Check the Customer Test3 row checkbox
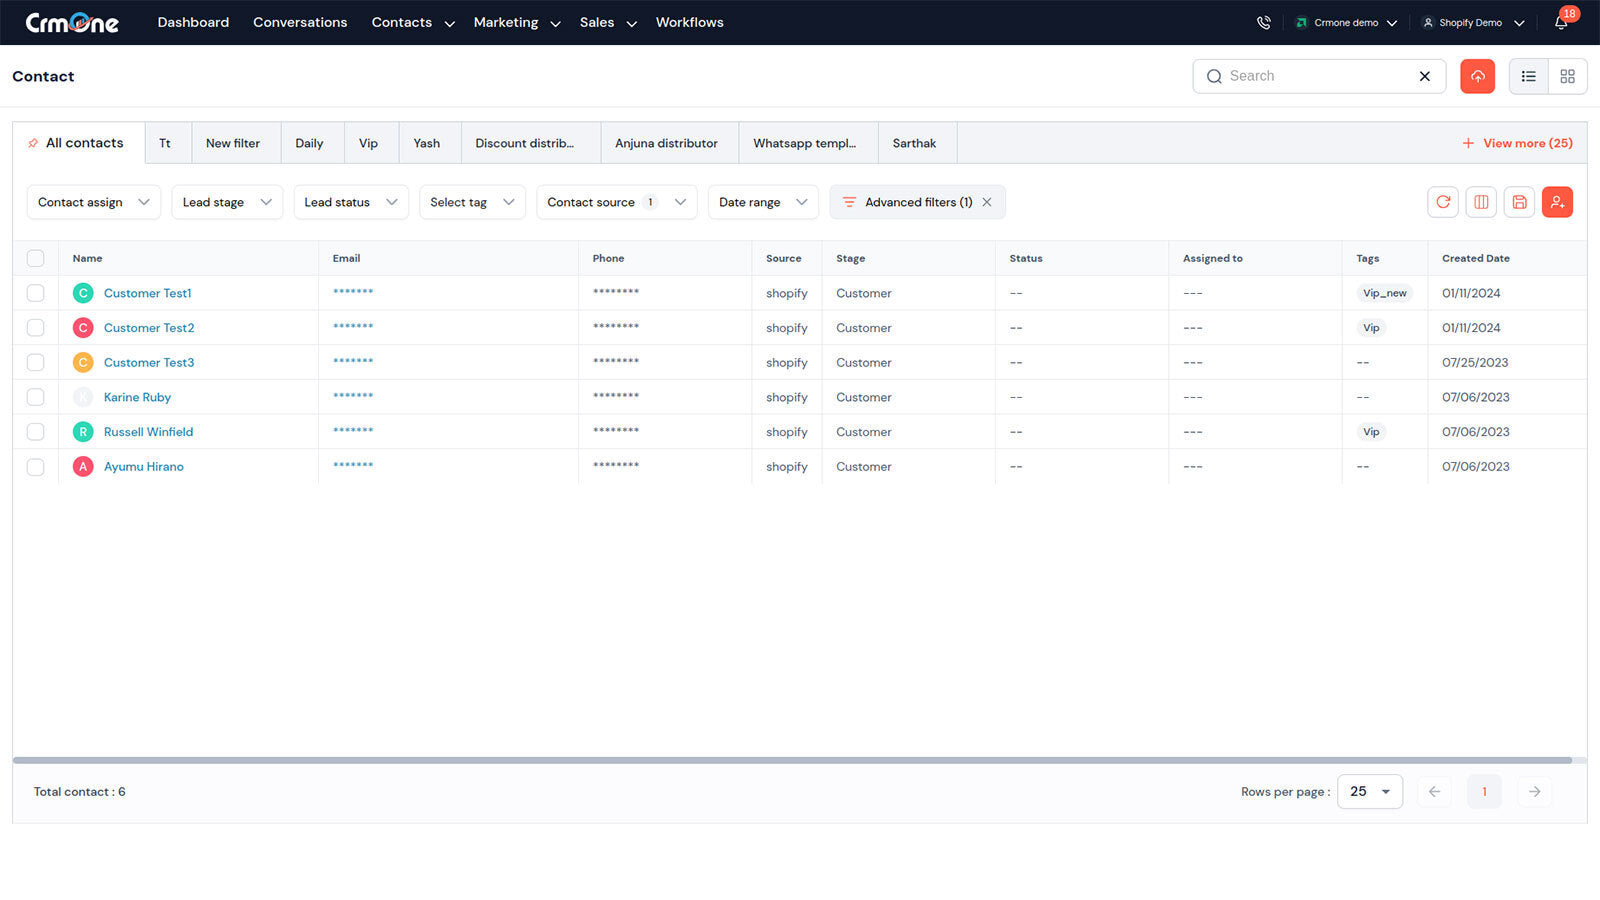Screen dimensions: 1600x900 point(36,362)
